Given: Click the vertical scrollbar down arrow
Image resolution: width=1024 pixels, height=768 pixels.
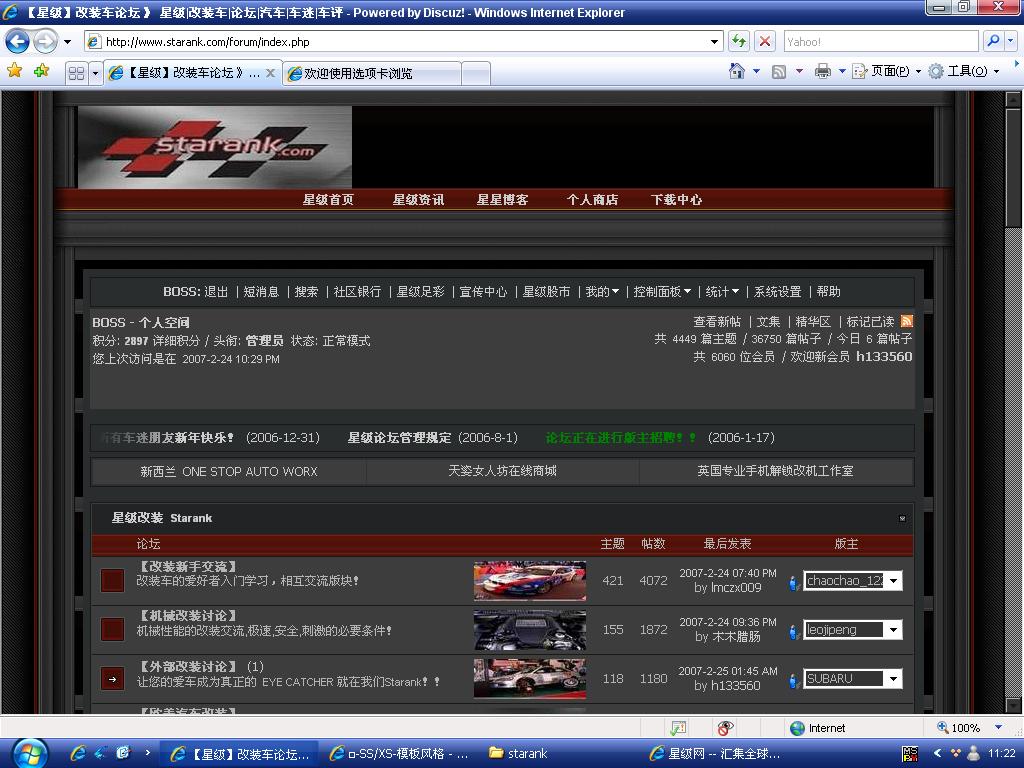Looking at the screenshot, I should click(x=1013, y=705).
